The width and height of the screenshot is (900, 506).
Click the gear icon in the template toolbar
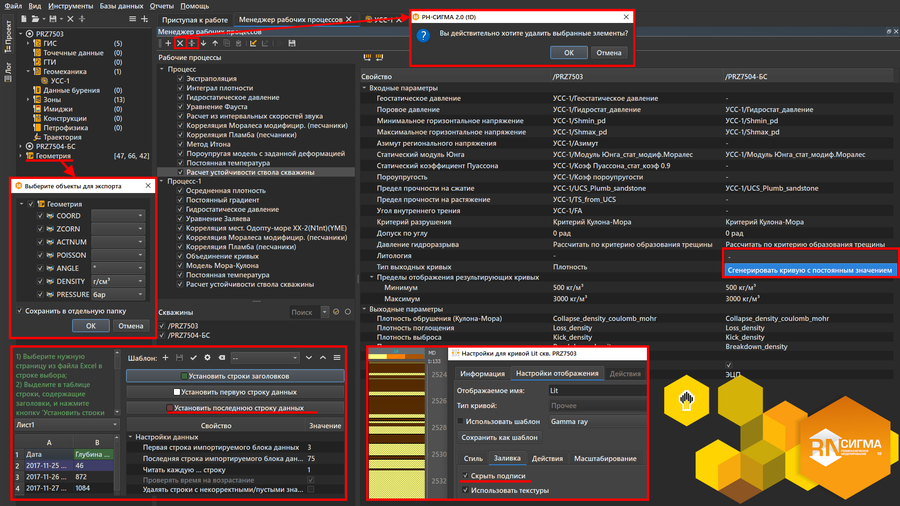[x=207, y=357]
